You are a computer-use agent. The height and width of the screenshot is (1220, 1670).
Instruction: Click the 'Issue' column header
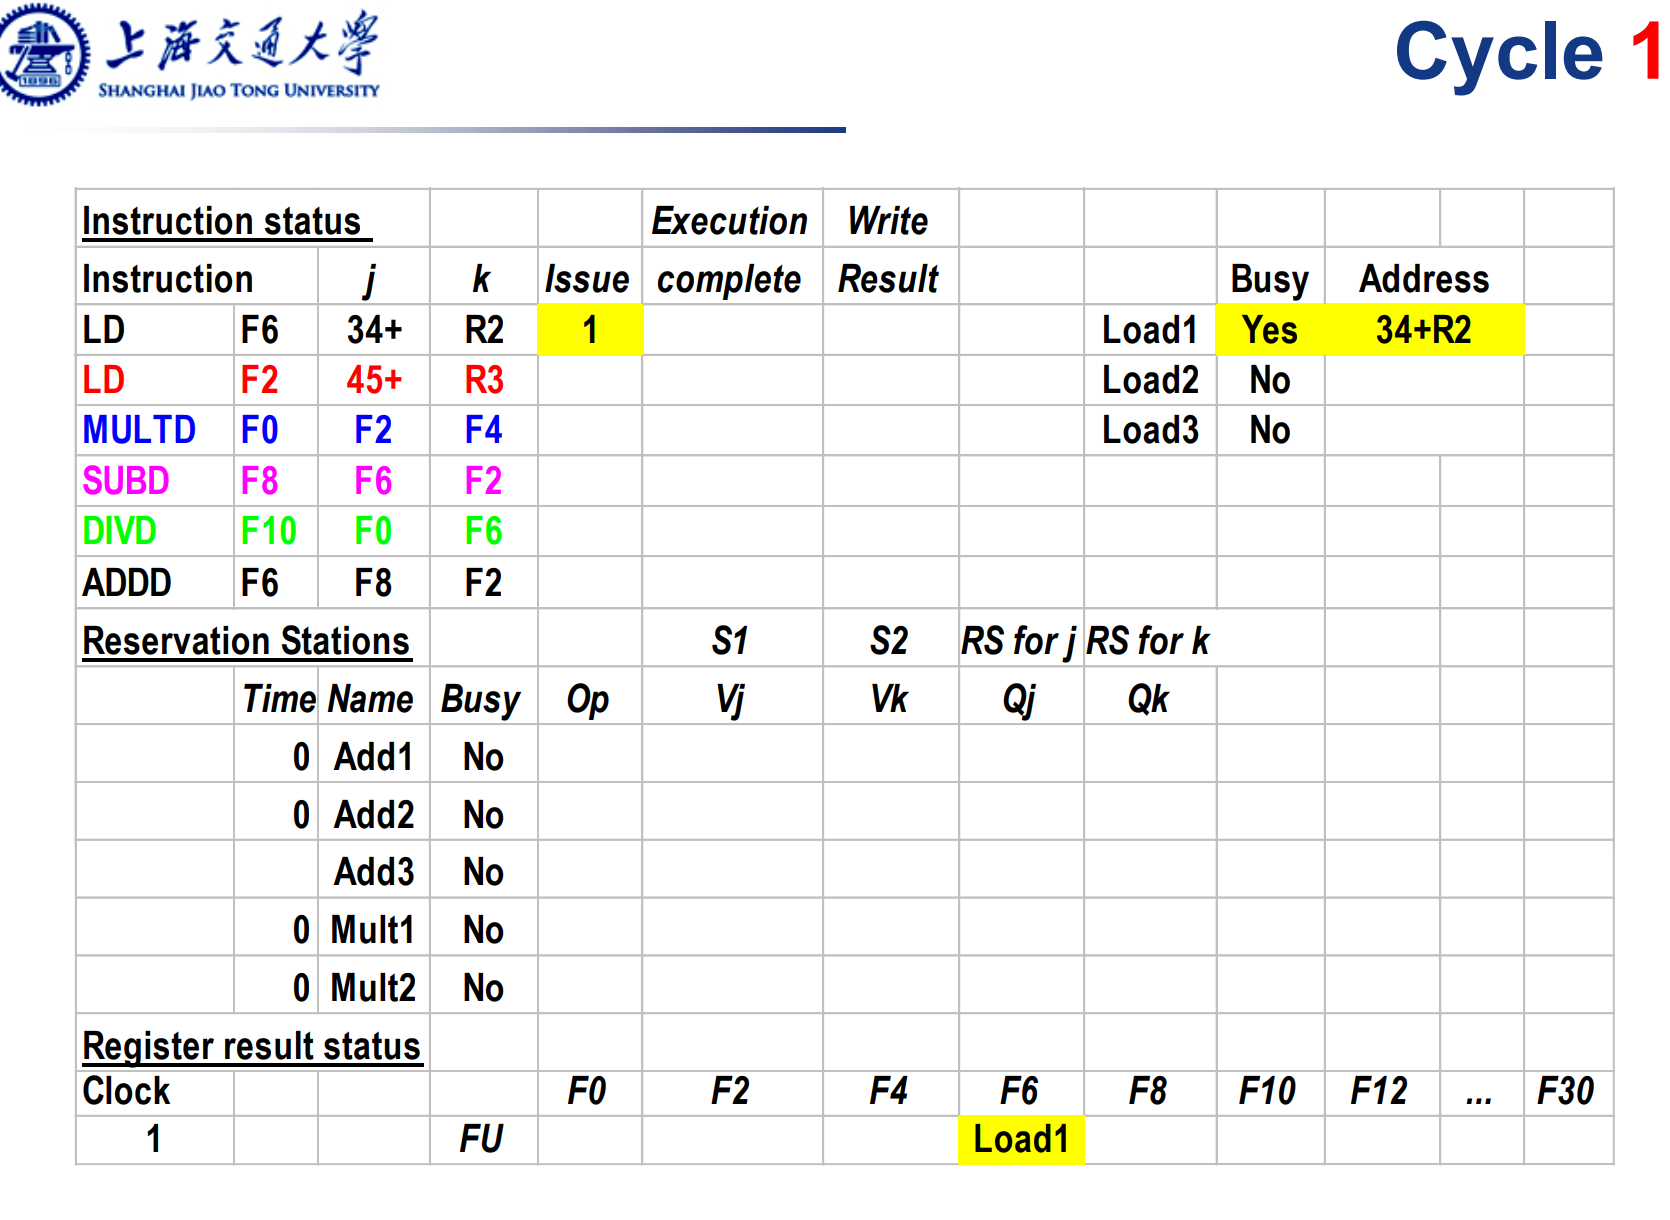coord(587,279)
